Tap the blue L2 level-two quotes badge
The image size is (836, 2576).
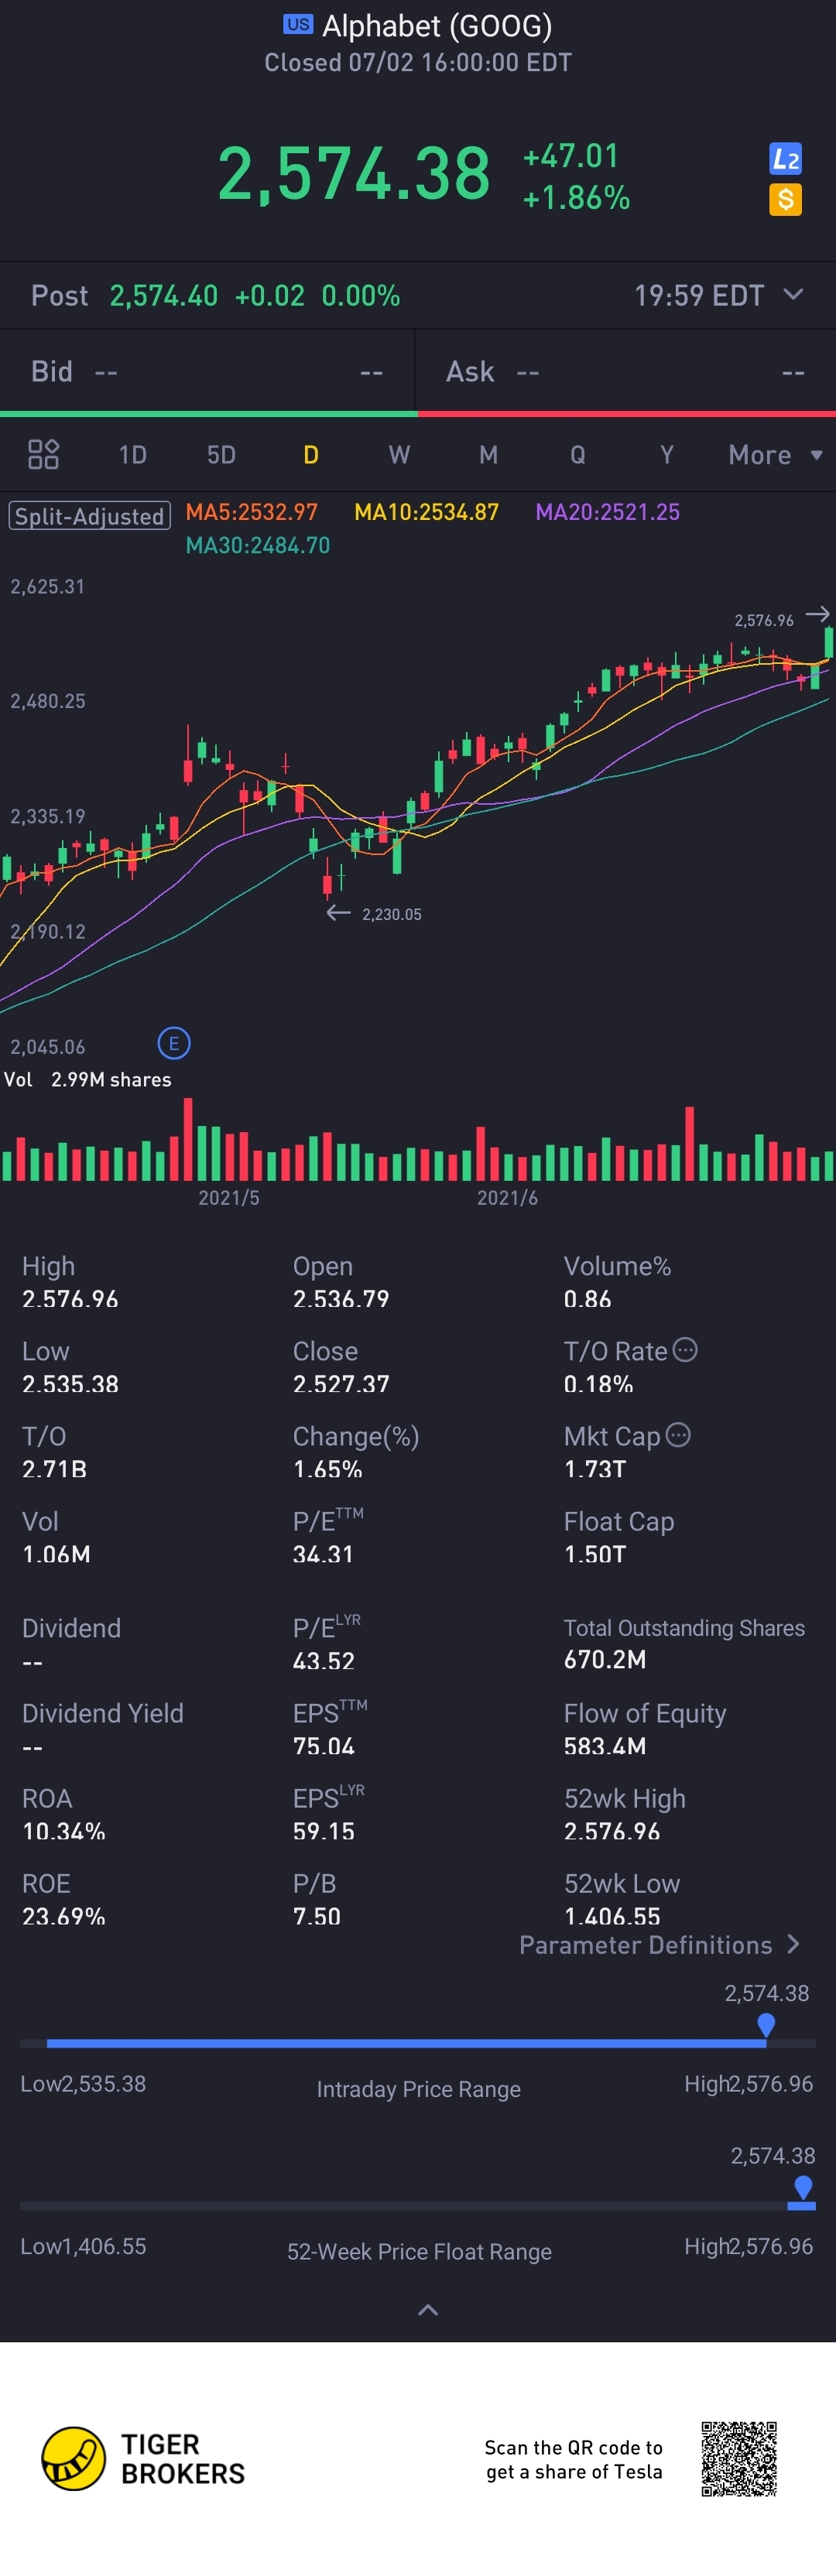pyautogui.click(x=785, y=159)
